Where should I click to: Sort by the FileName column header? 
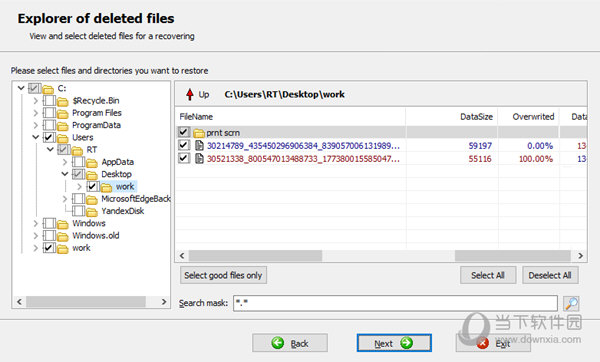290,117
